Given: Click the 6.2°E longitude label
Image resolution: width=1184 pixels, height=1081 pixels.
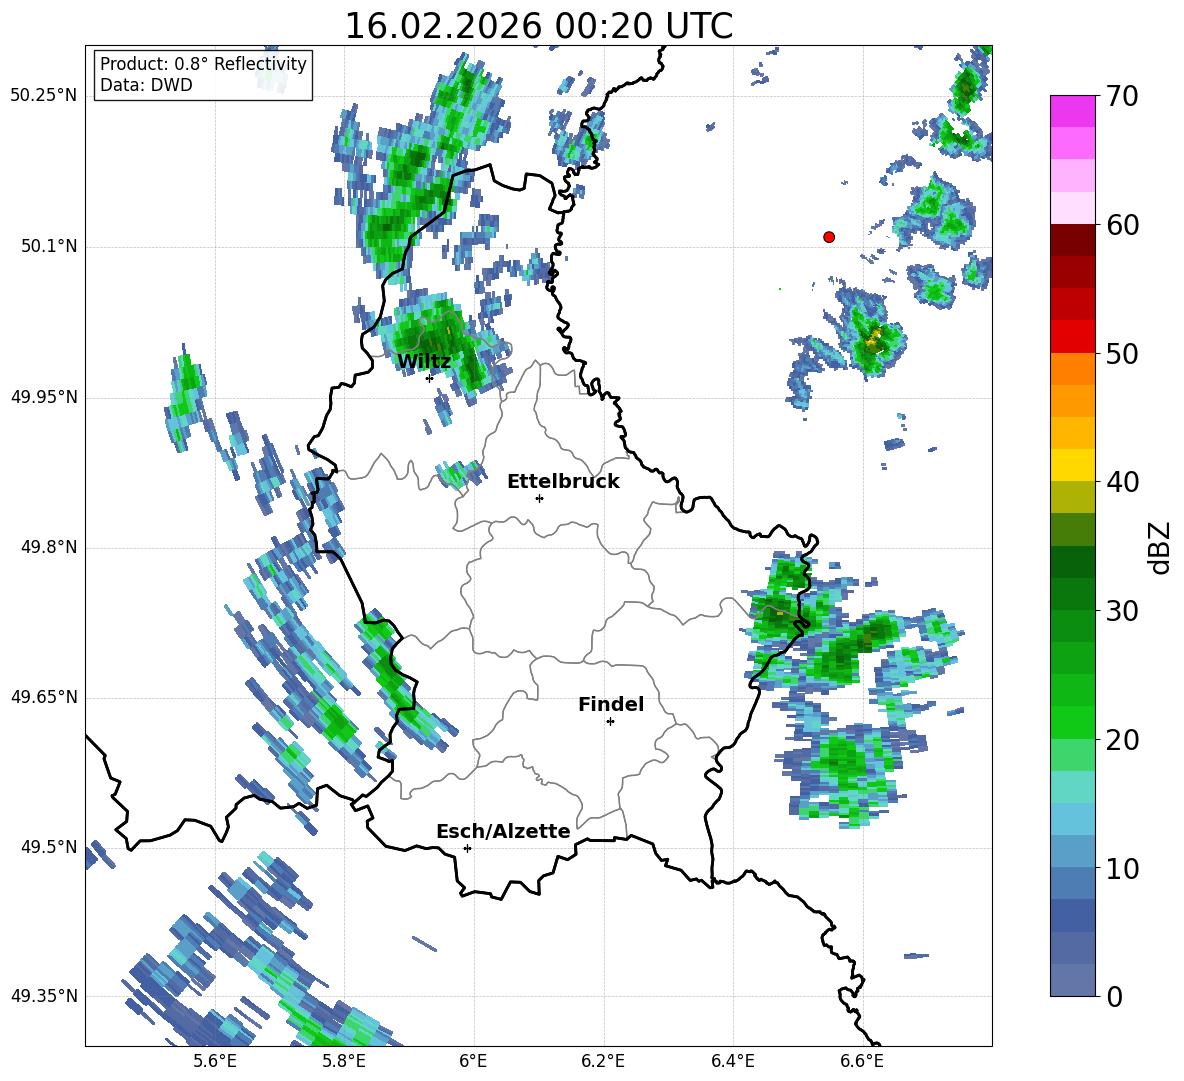Looking at the screenshot, I should 603,1061.
